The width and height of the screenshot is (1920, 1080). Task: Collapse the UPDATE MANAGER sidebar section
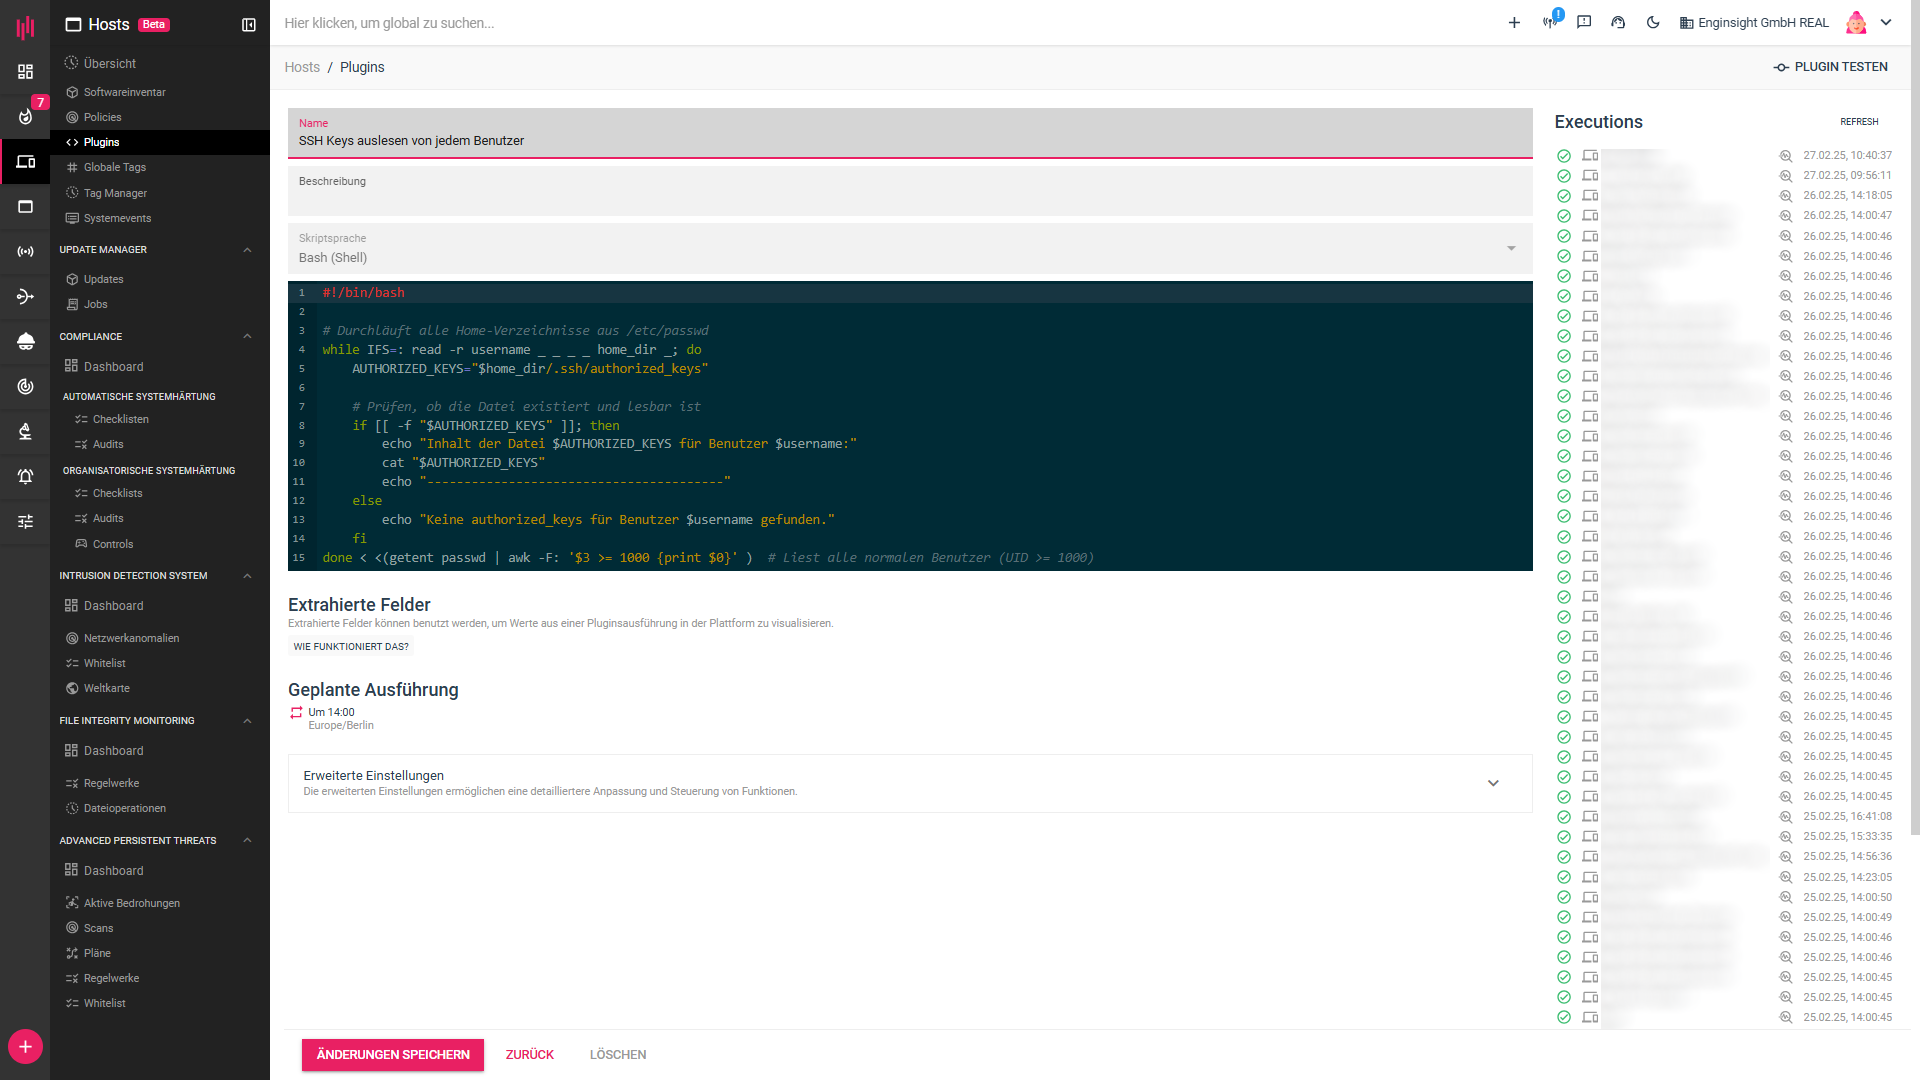pos(247,250)
